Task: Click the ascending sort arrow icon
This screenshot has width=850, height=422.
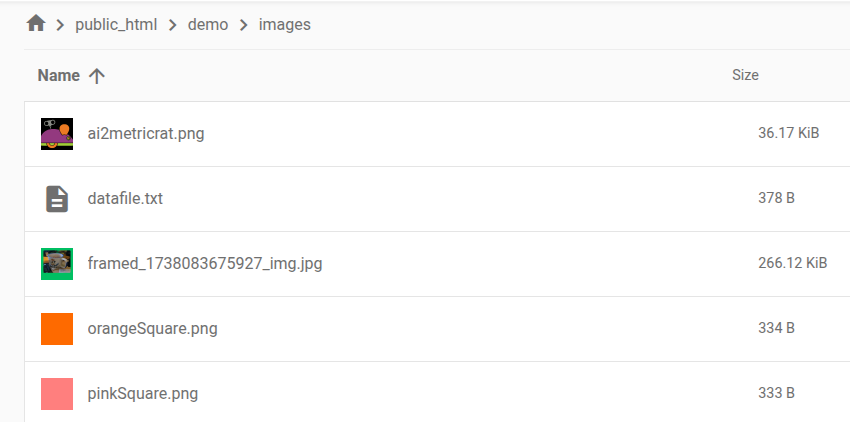Action: tap(97, 75)
